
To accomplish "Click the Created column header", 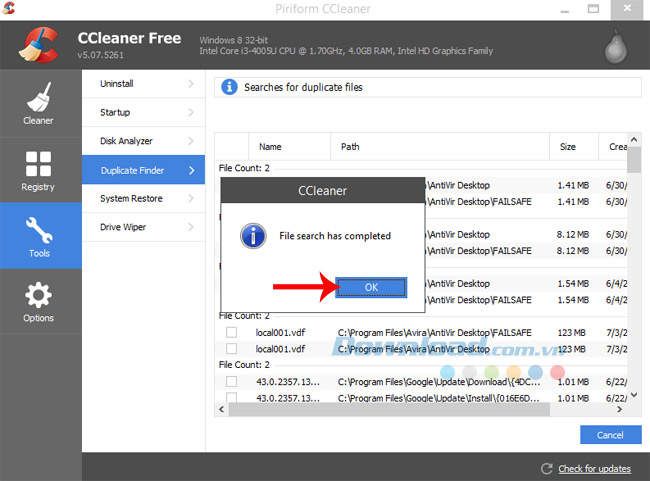I will 613,146.
